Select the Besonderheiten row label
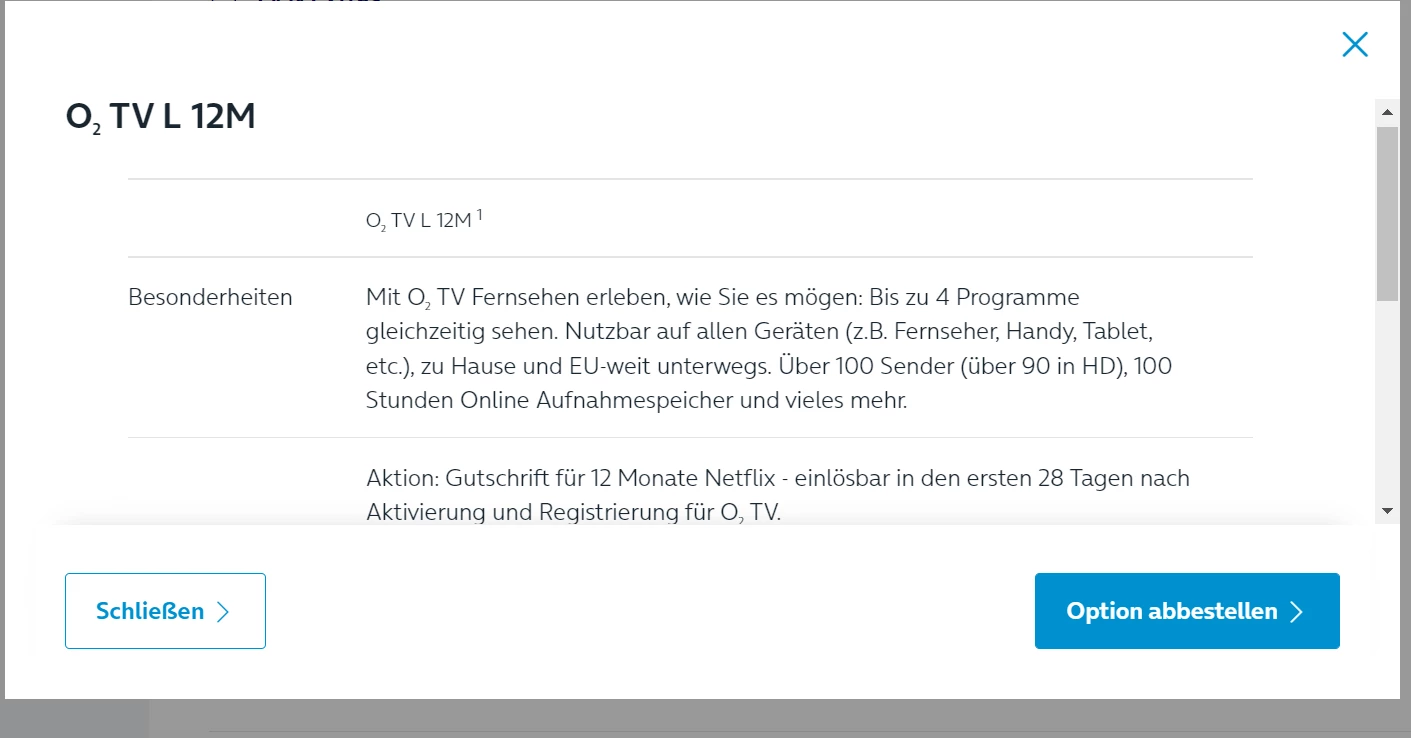The height and width of the screenshot is (738, 1411). tap(210, 297)
